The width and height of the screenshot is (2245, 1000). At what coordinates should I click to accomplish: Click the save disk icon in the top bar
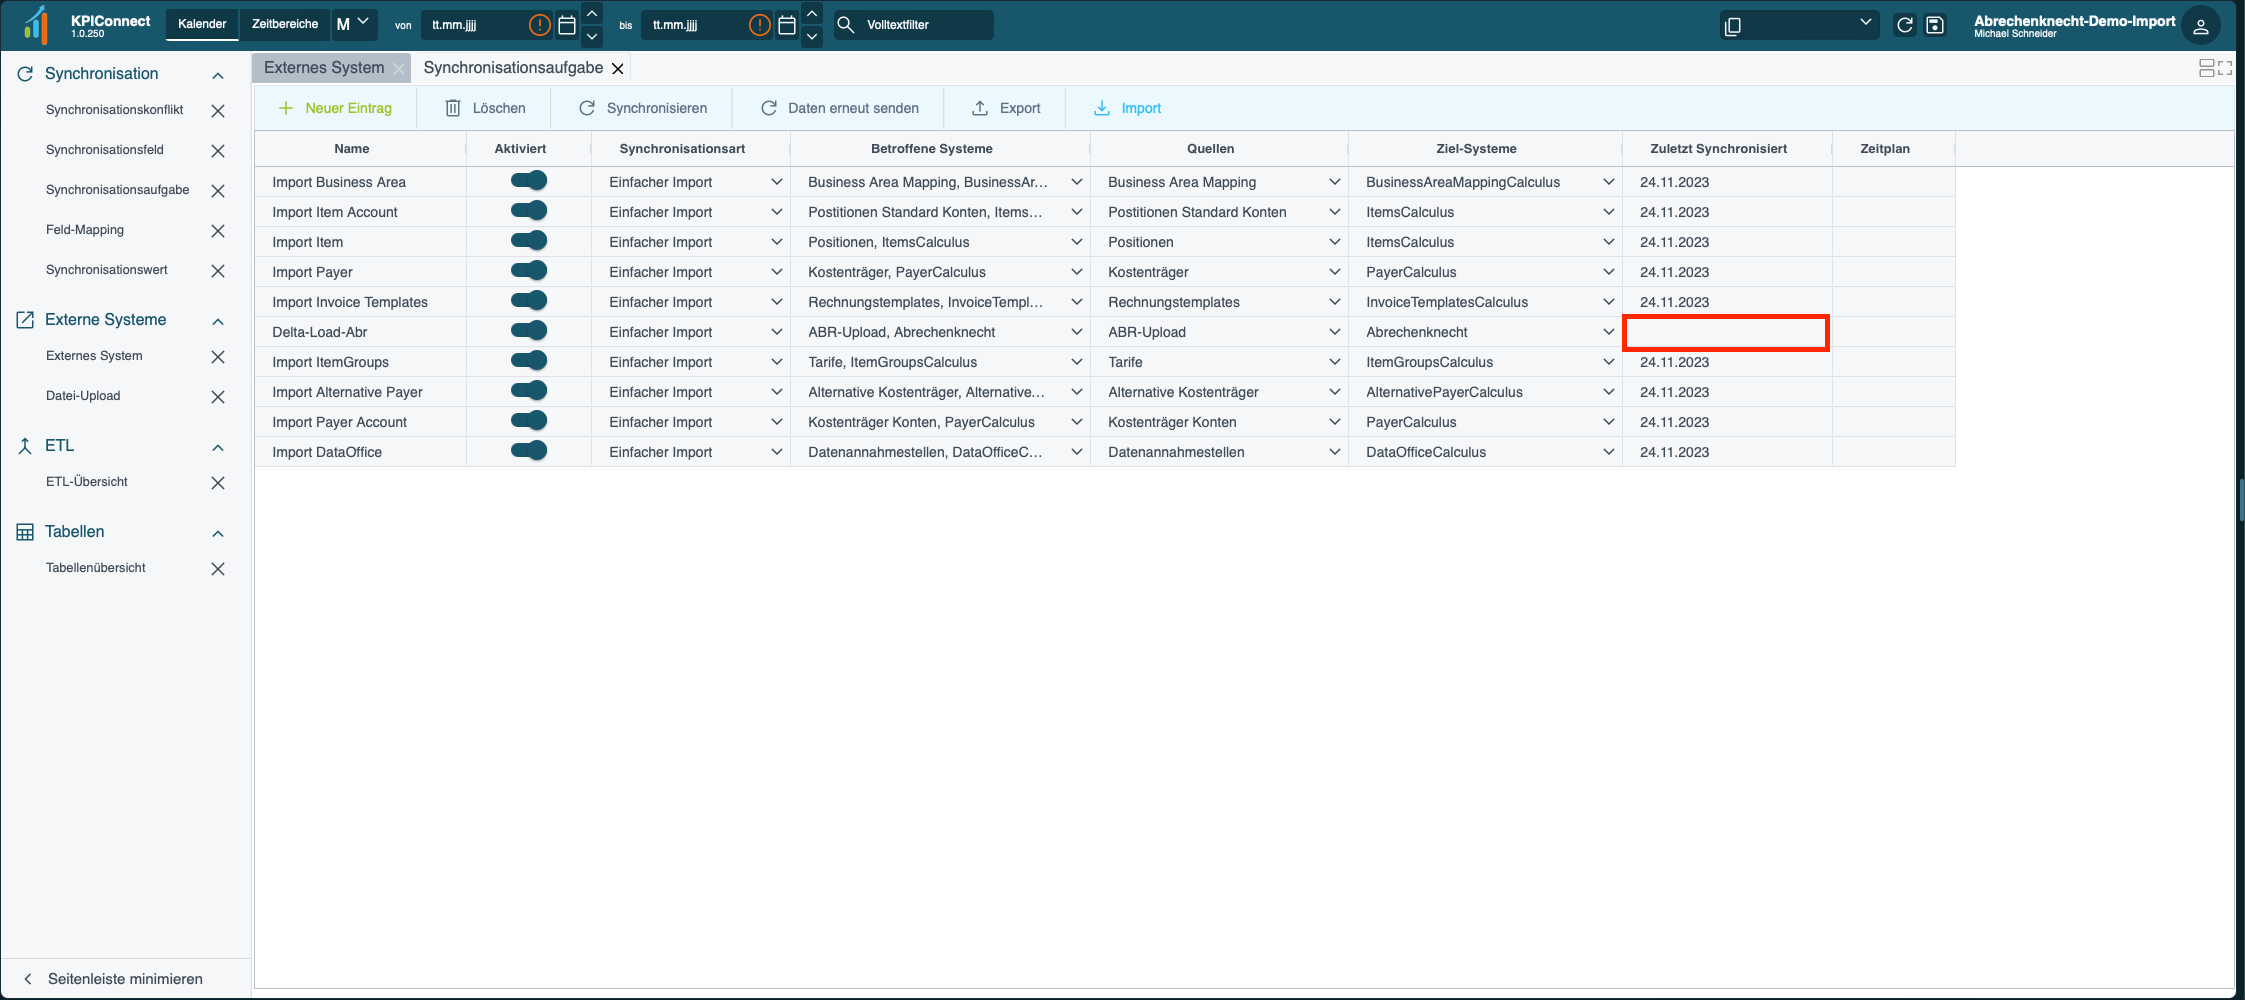point(1935,25)
